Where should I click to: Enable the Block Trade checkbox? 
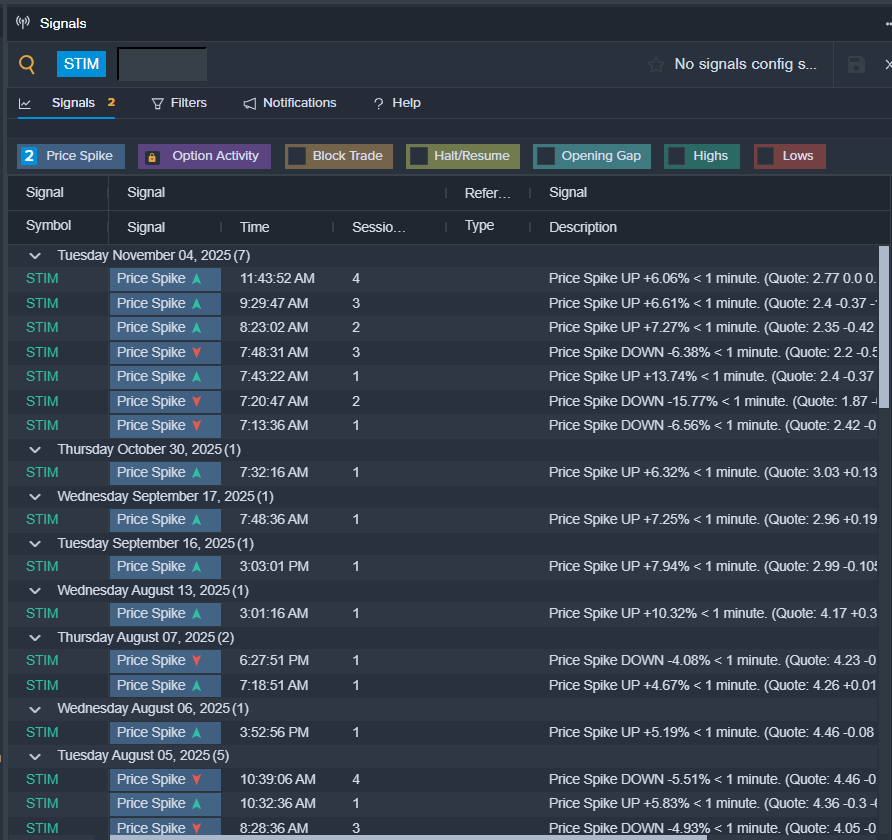(297, 156)
